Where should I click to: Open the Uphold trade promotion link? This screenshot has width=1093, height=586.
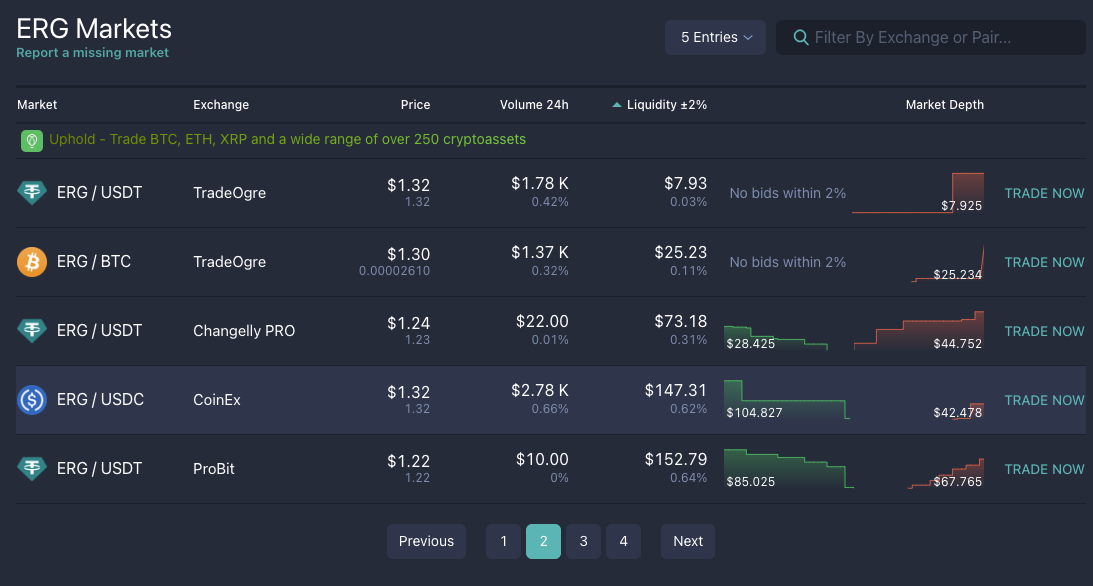point(287,139)
